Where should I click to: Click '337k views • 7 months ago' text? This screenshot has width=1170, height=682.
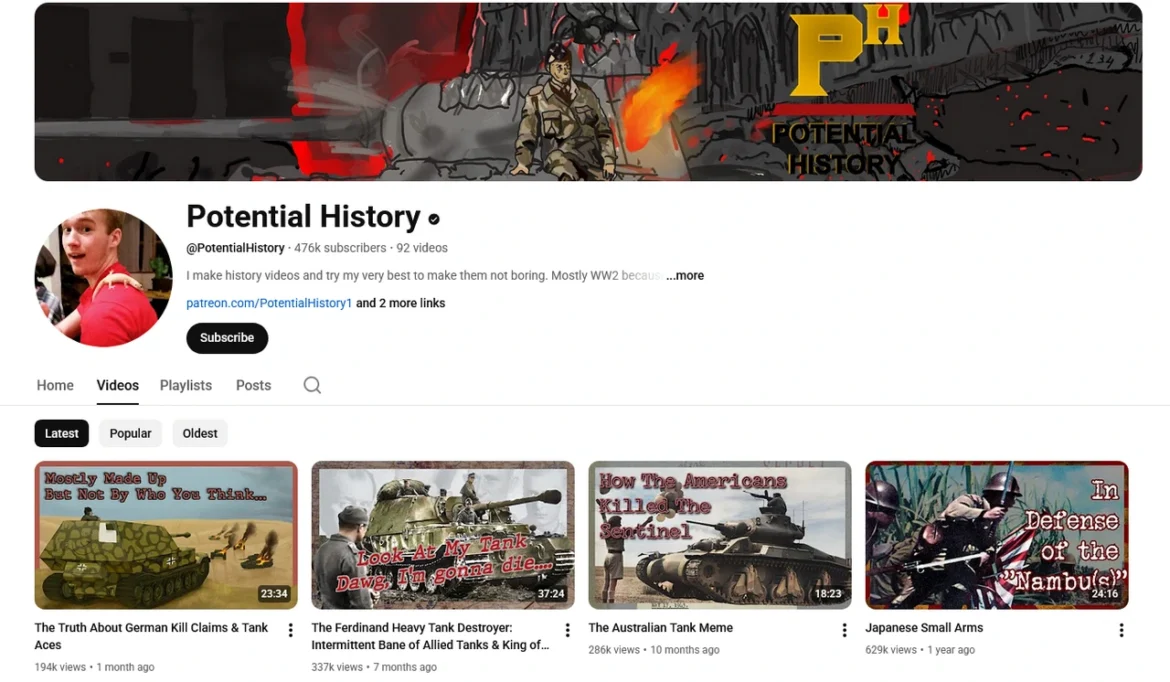point(374,667)
